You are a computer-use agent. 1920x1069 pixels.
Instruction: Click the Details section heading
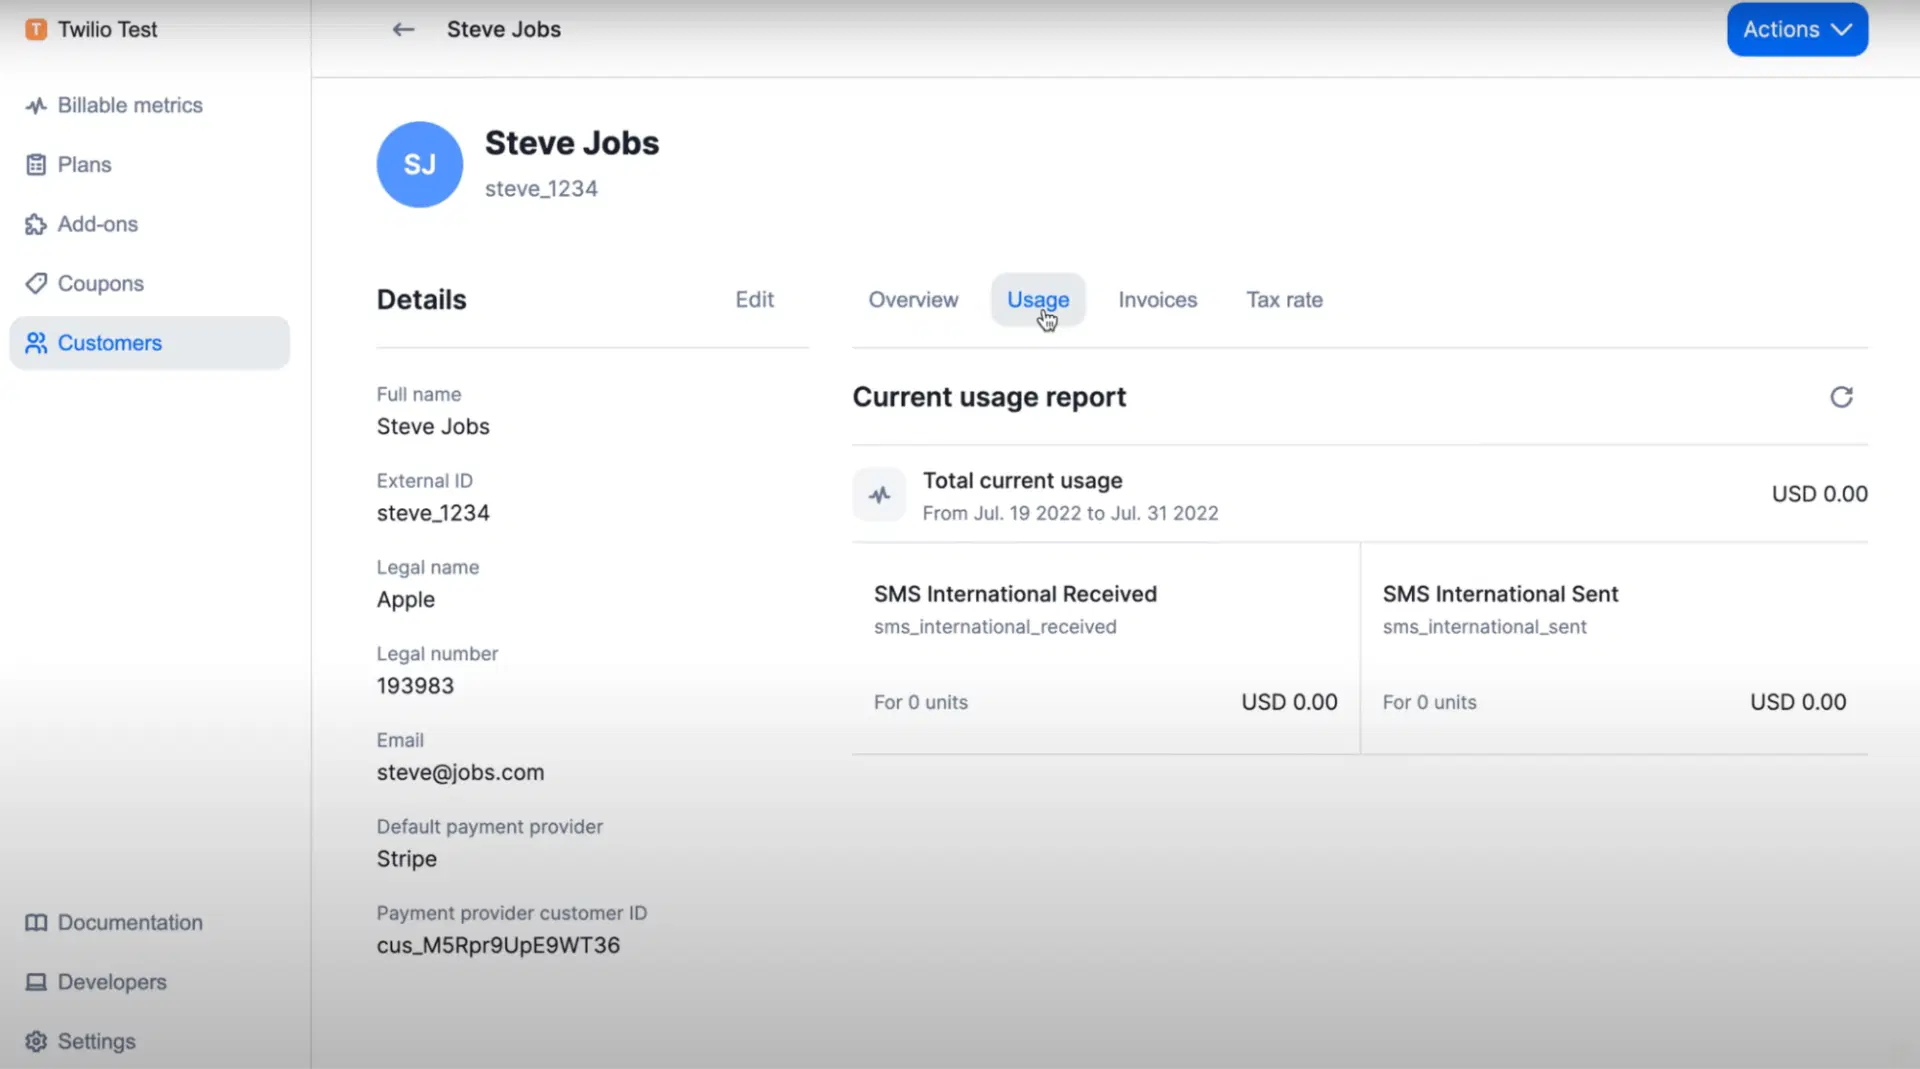(x=422, y=300)
